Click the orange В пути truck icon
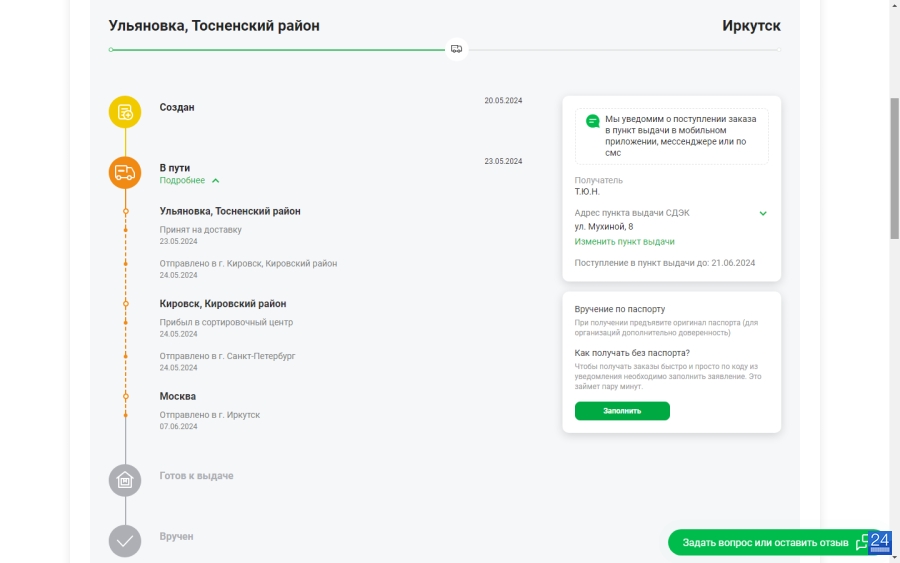The image size is (900, 563). pos(125,172)
